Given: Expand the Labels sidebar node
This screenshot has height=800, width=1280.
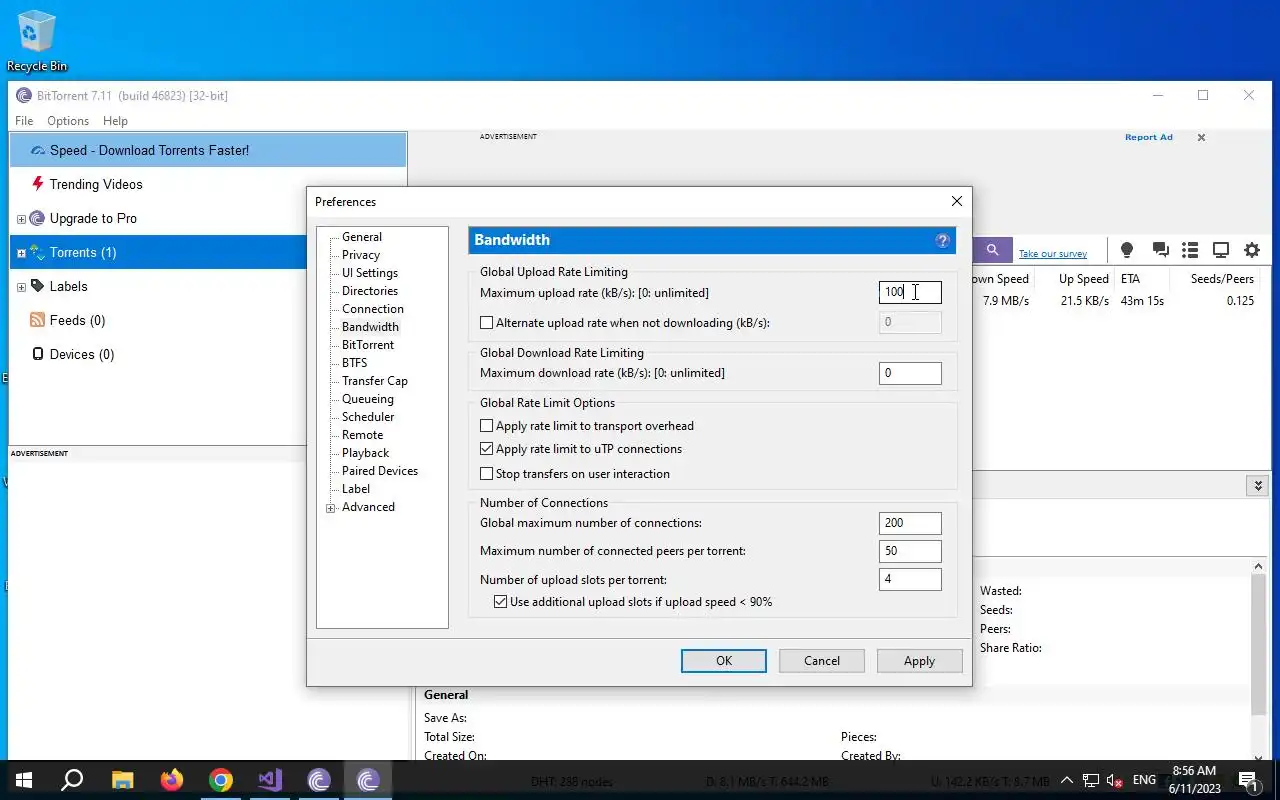Looking at the screenshot, I should point(21,287).
